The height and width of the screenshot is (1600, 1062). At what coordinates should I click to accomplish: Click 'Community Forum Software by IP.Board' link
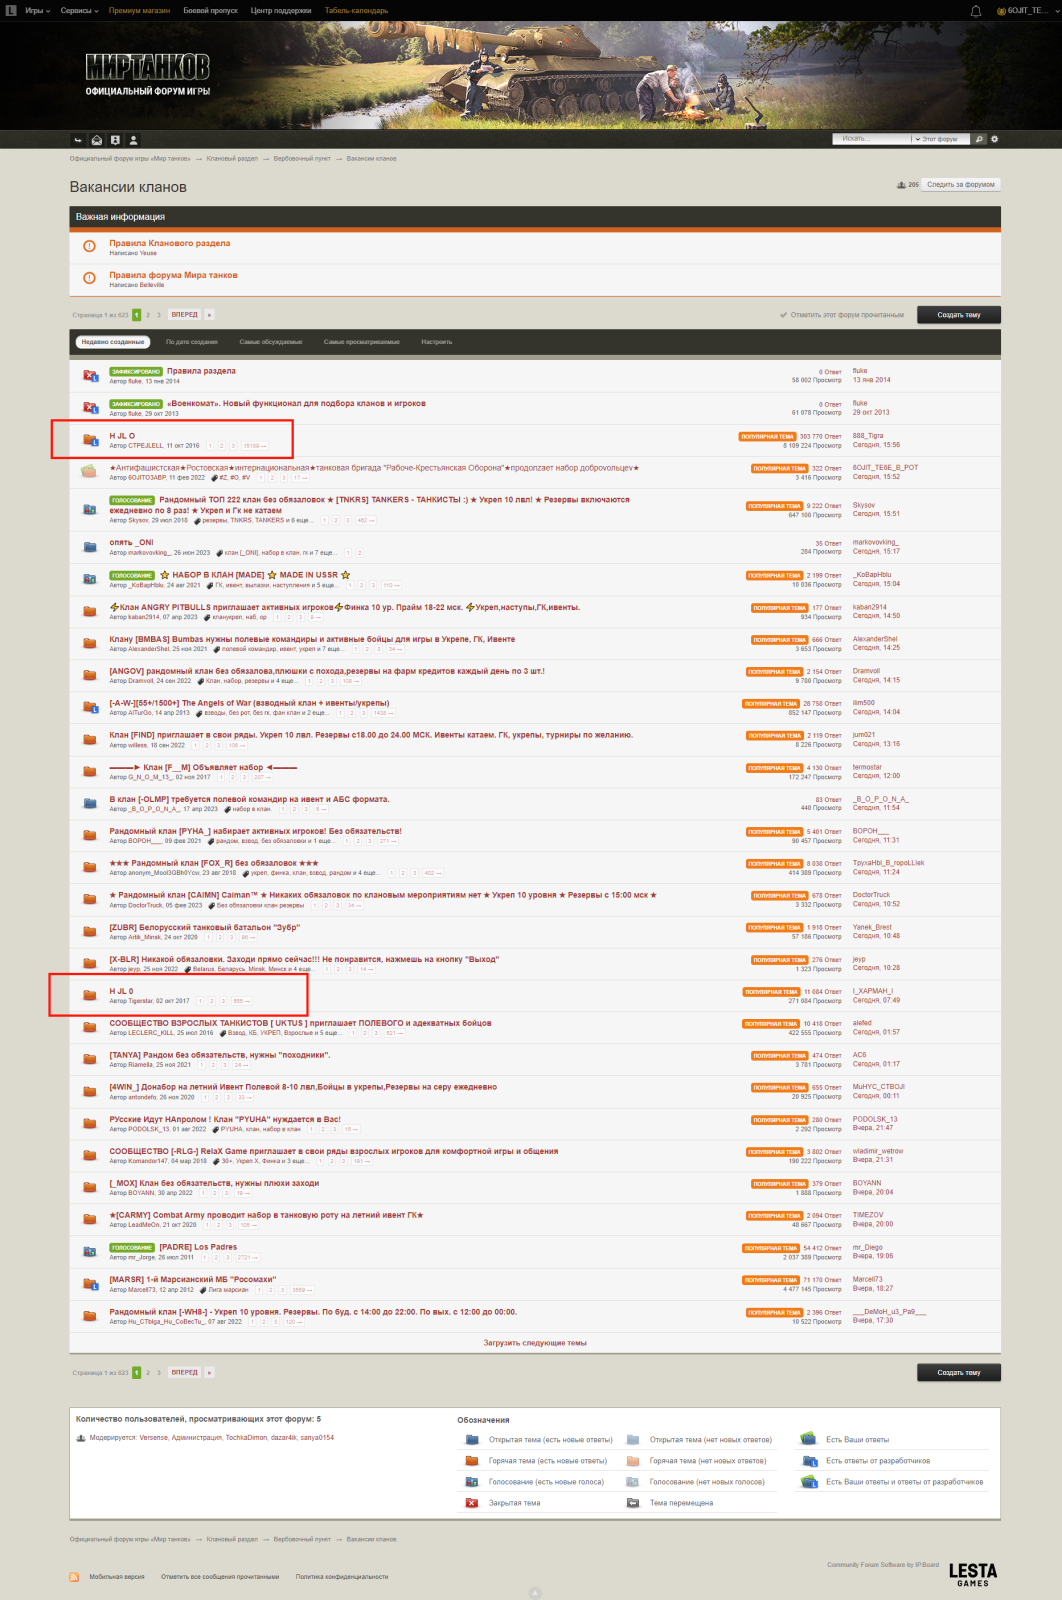click(883, 1565)
